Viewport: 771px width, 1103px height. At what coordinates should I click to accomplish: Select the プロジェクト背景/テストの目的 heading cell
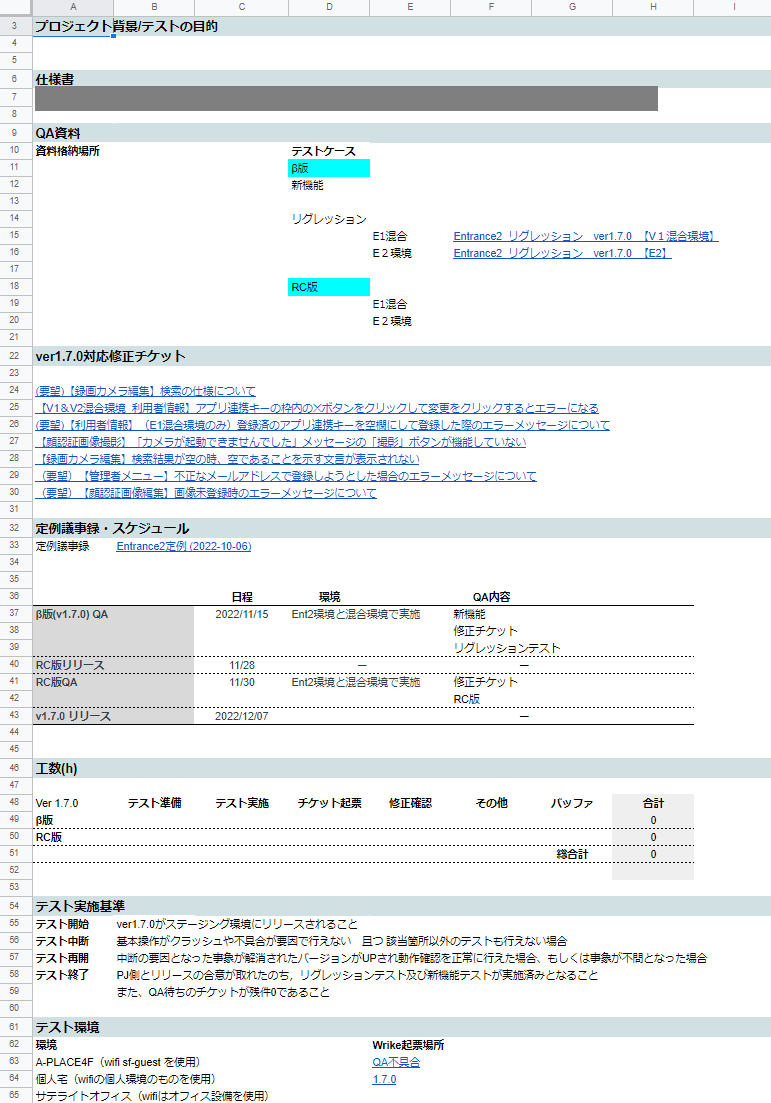(x=127, y=26)
